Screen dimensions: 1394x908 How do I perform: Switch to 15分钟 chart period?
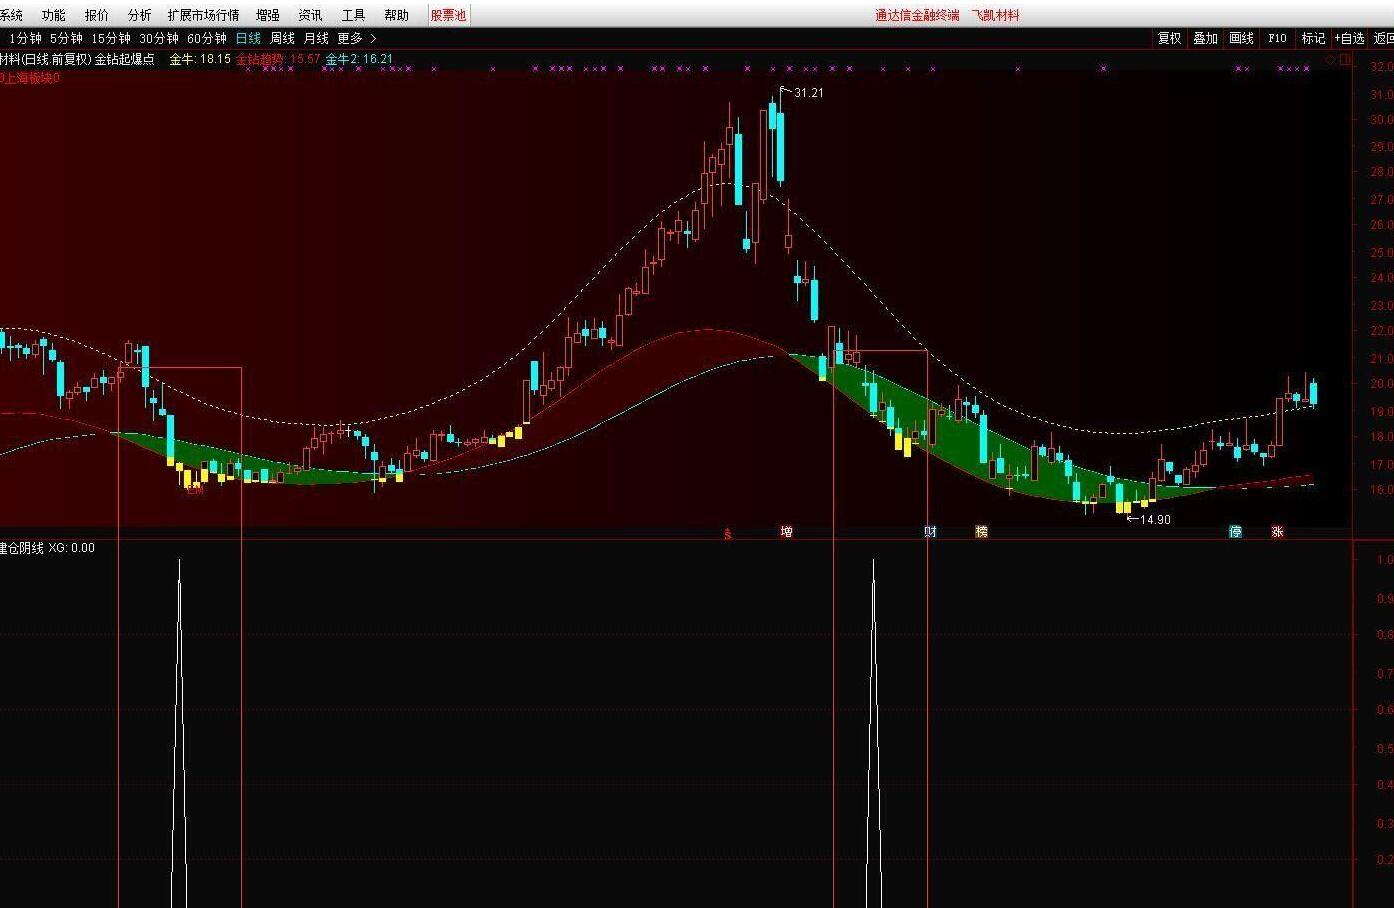pos(111,38)
